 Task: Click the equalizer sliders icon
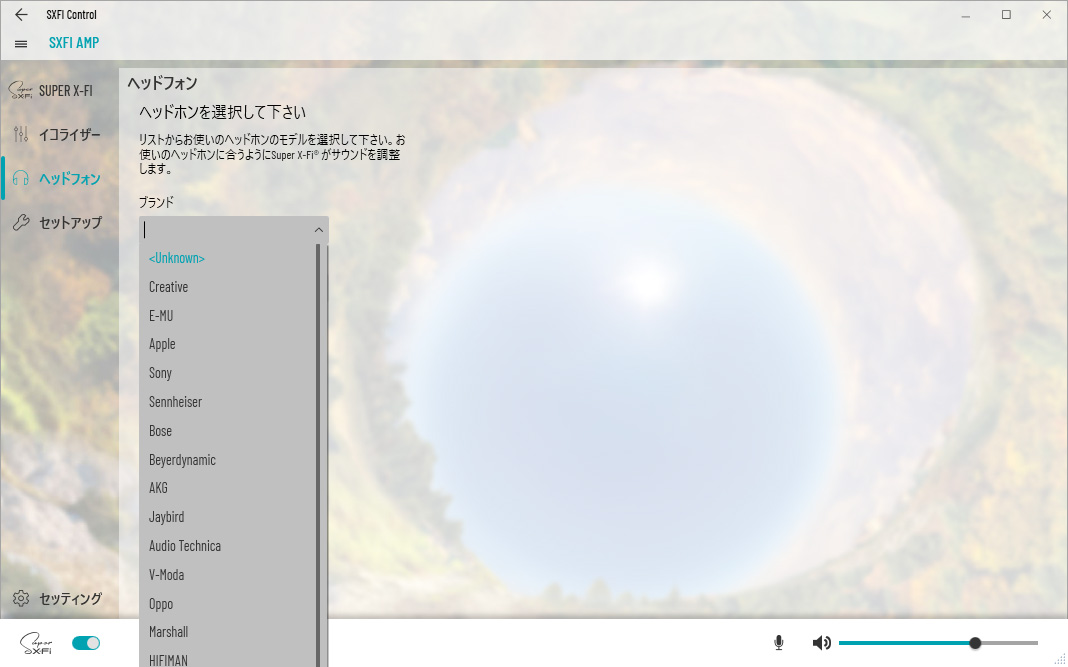point(21,135)
